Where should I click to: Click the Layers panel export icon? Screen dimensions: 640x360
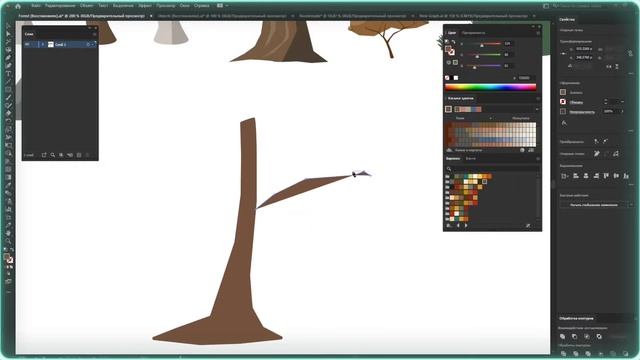pos(44,155)
